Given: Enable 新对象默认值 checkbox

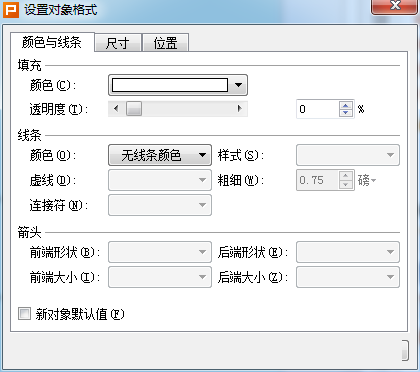Looking at the screenshot, I should tap(24, 314).
